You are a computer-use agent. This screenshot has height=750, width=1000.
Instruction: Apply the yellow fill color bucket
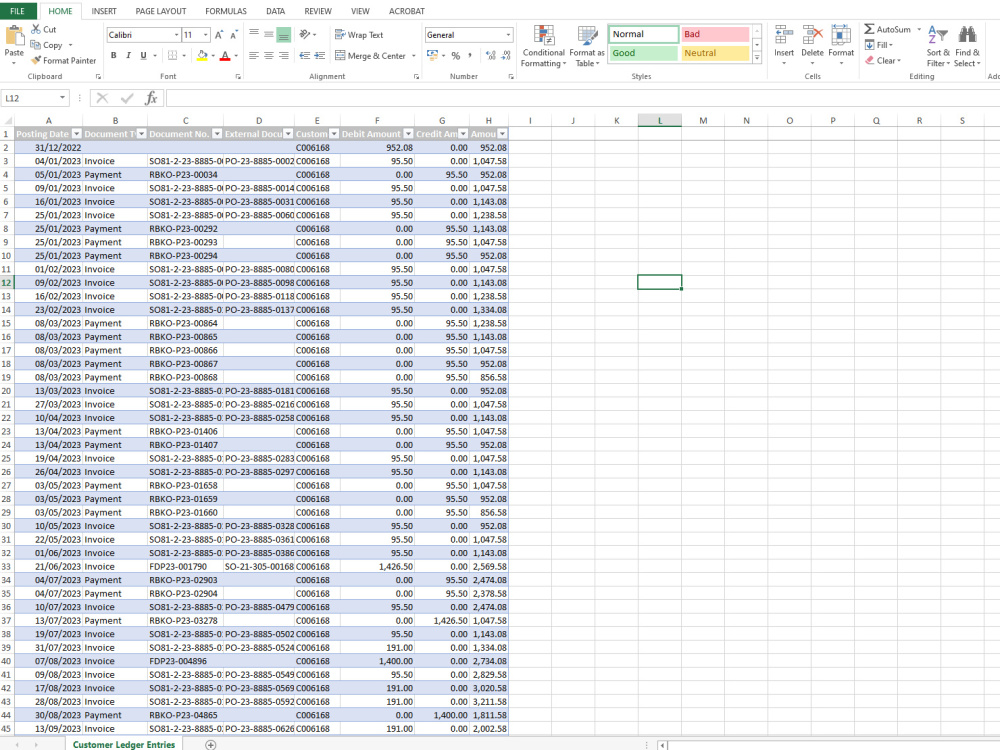pos(202,55)
